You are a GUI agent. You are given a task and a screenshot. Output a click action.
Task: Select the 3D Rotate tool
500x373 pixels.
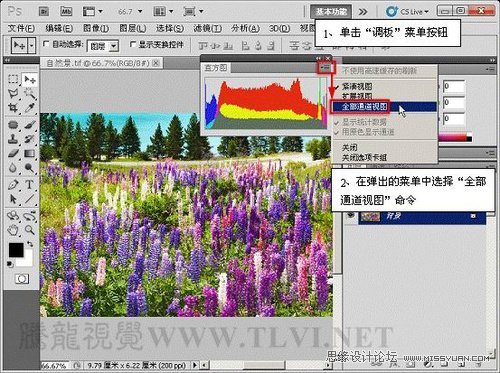[x=13, y=216]
